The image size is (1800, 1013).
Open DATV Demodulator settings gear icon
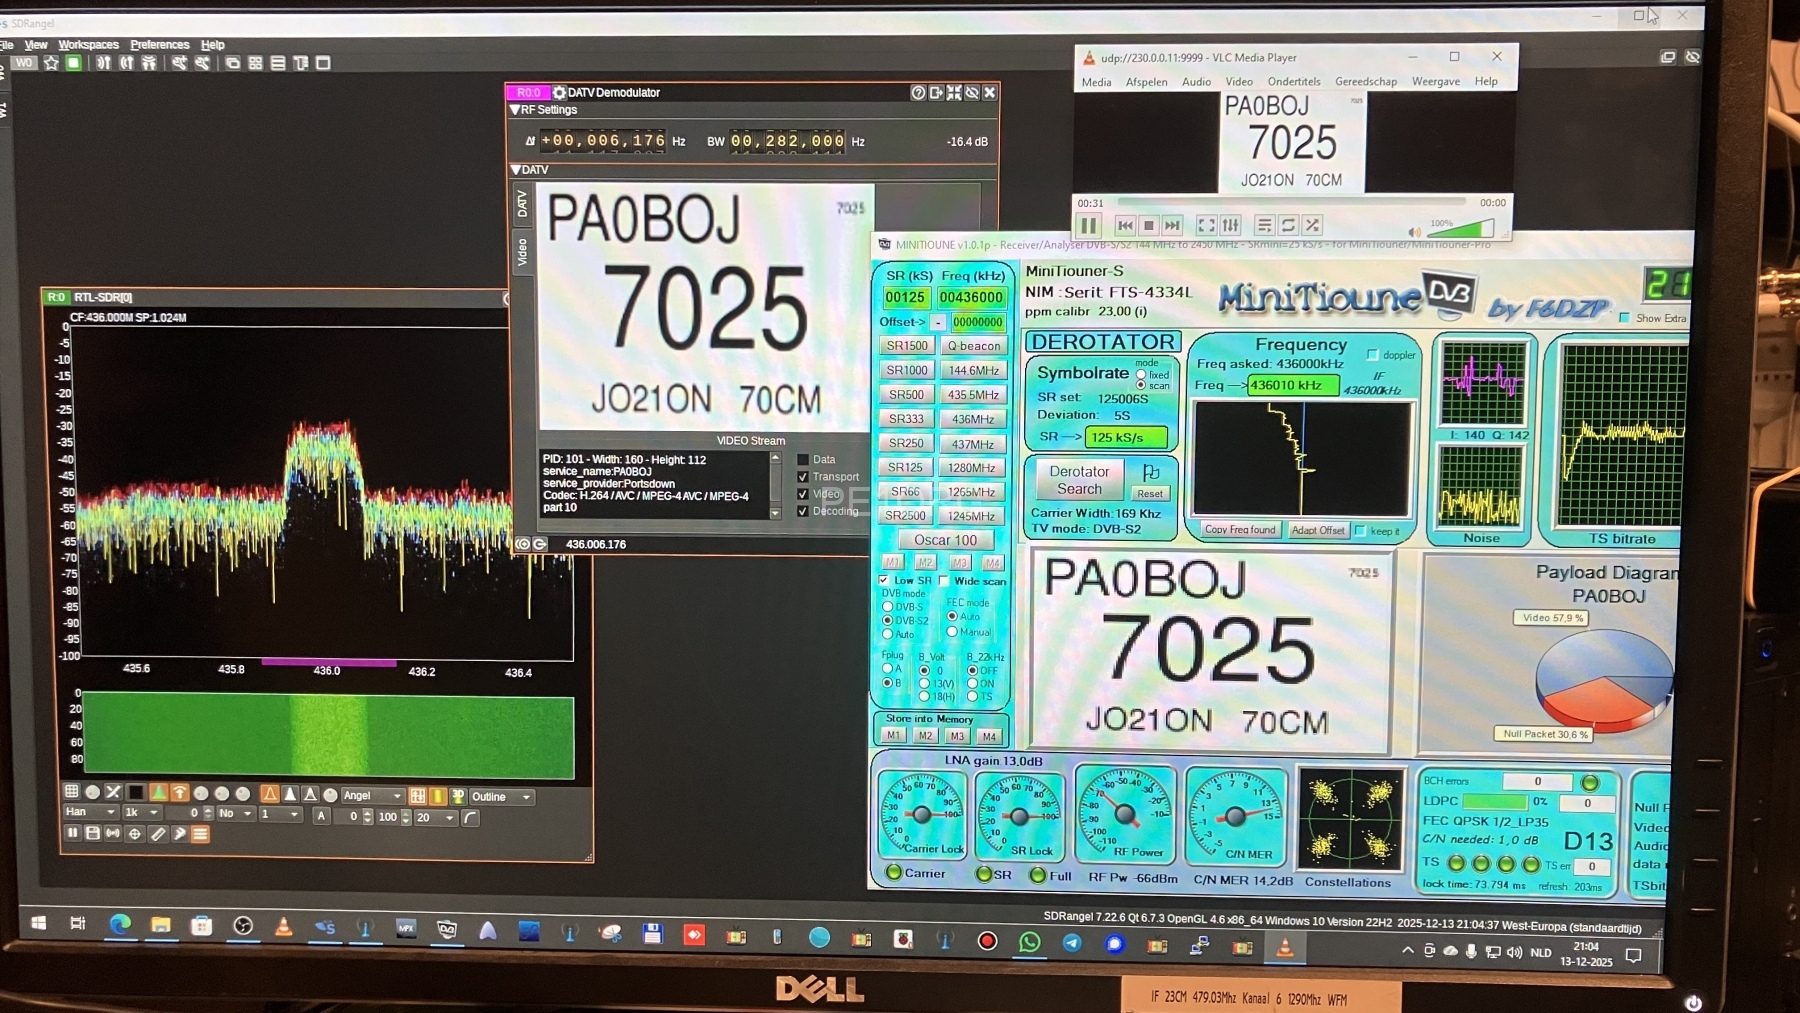(x=559, y=93)
